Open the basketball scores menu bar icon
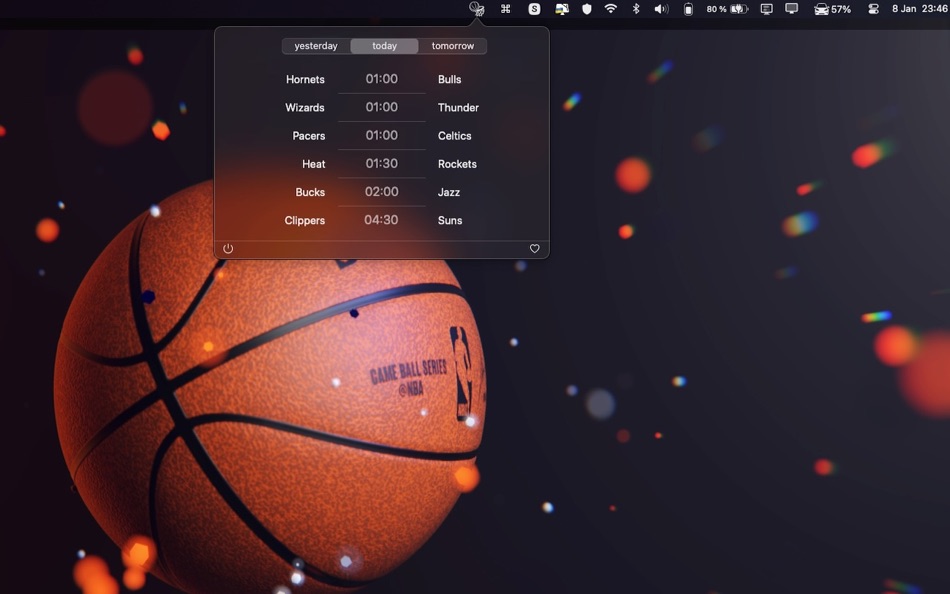The height and width of the screenshot is (594, 950). tap(476, 8)
